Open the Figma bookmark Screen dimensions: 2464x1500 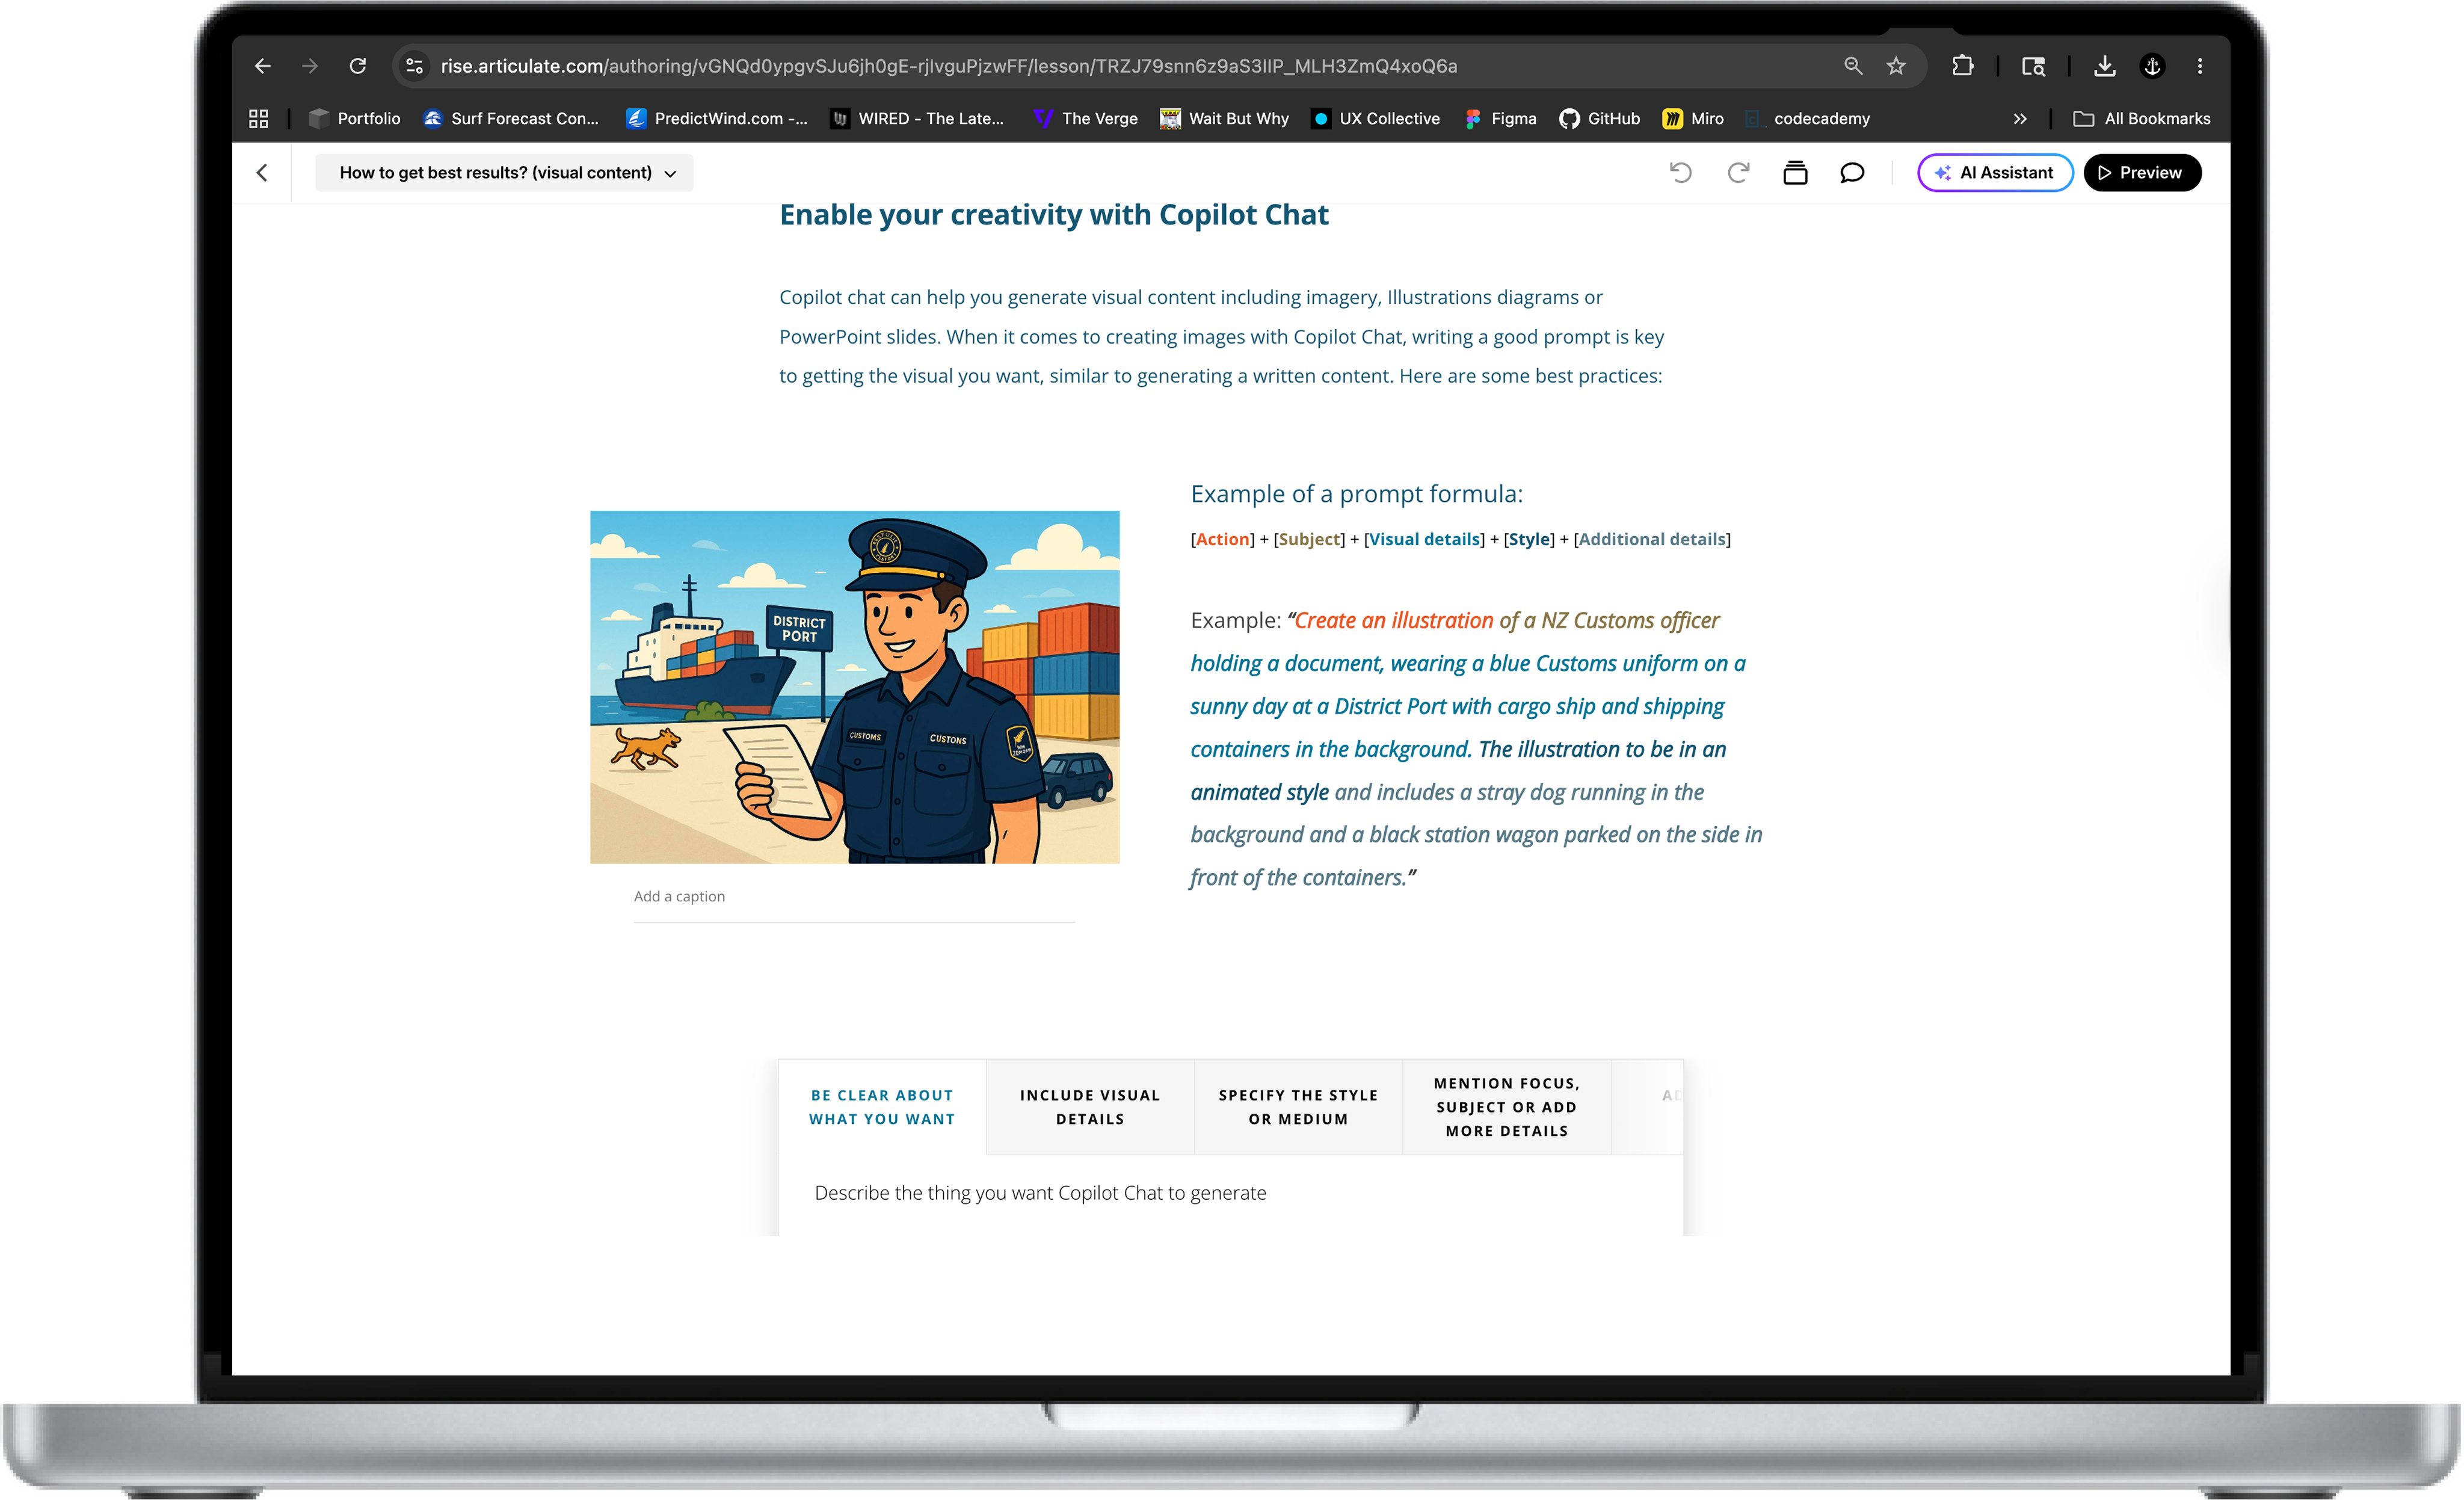coord(1500,119)
